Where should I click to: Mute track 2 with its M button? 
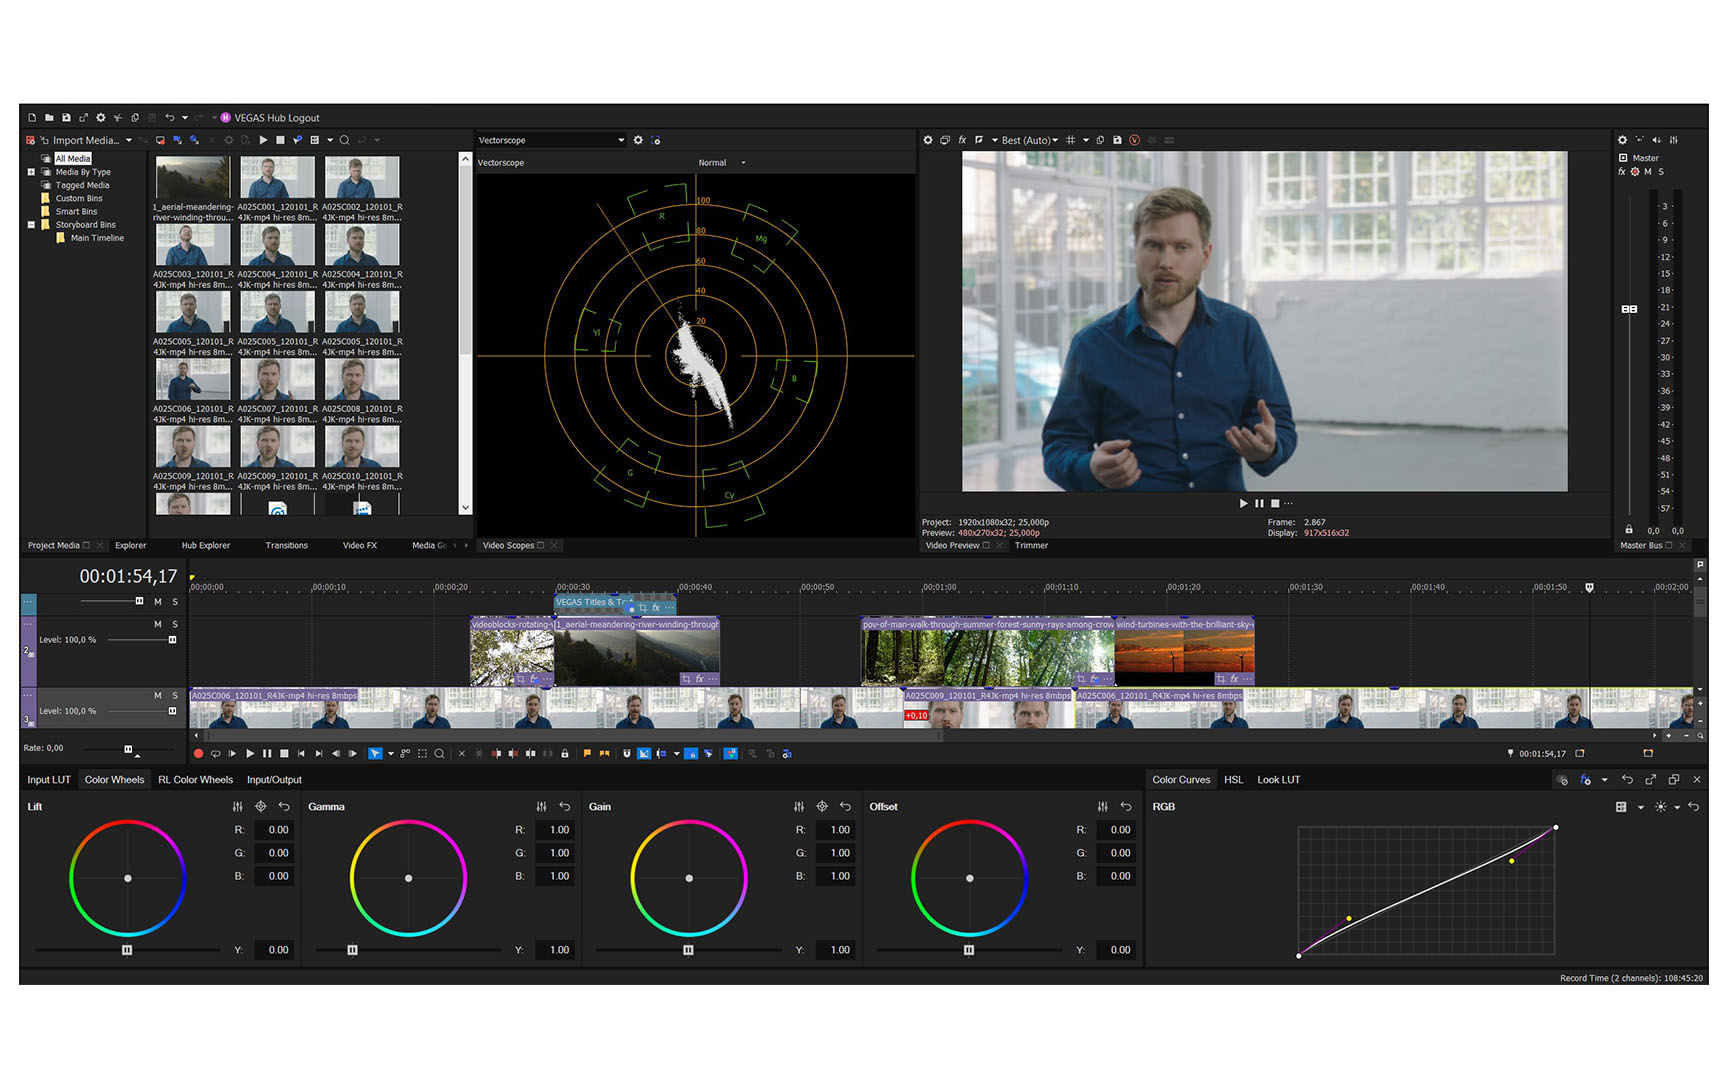pyautogui.click(x=158, y=624)
